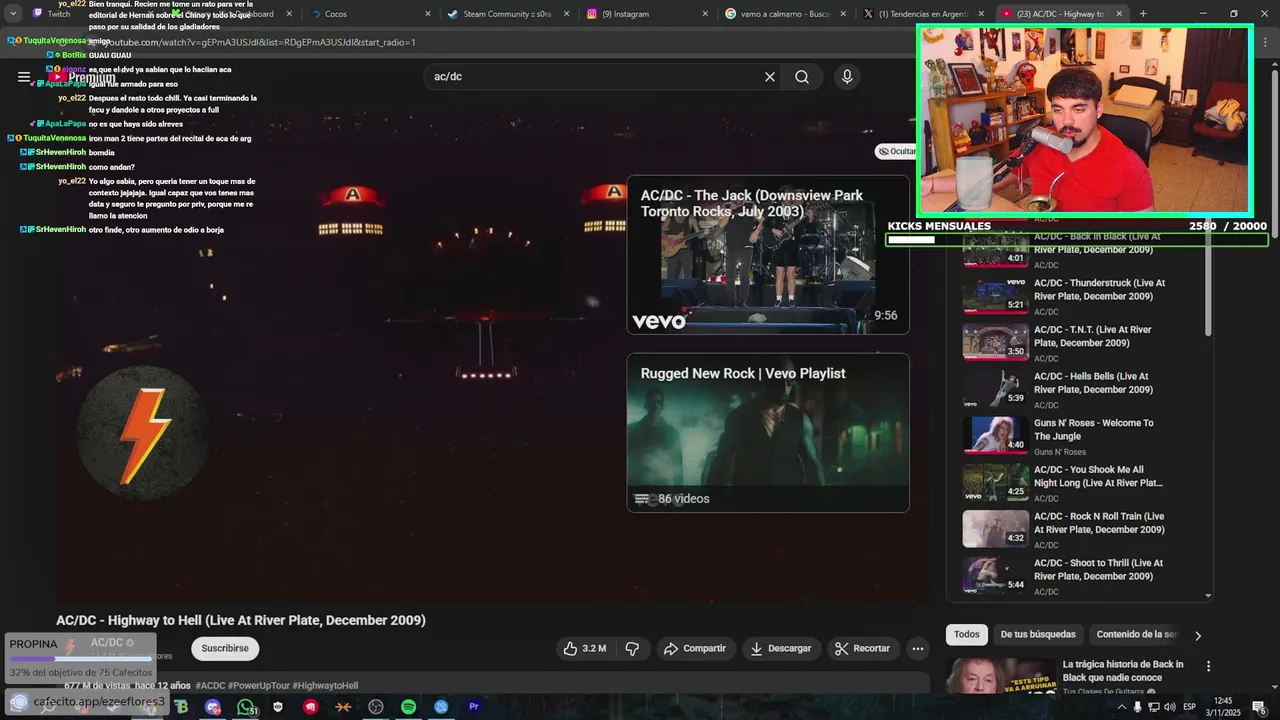Switch to the Cocos tab

(370, 14)
